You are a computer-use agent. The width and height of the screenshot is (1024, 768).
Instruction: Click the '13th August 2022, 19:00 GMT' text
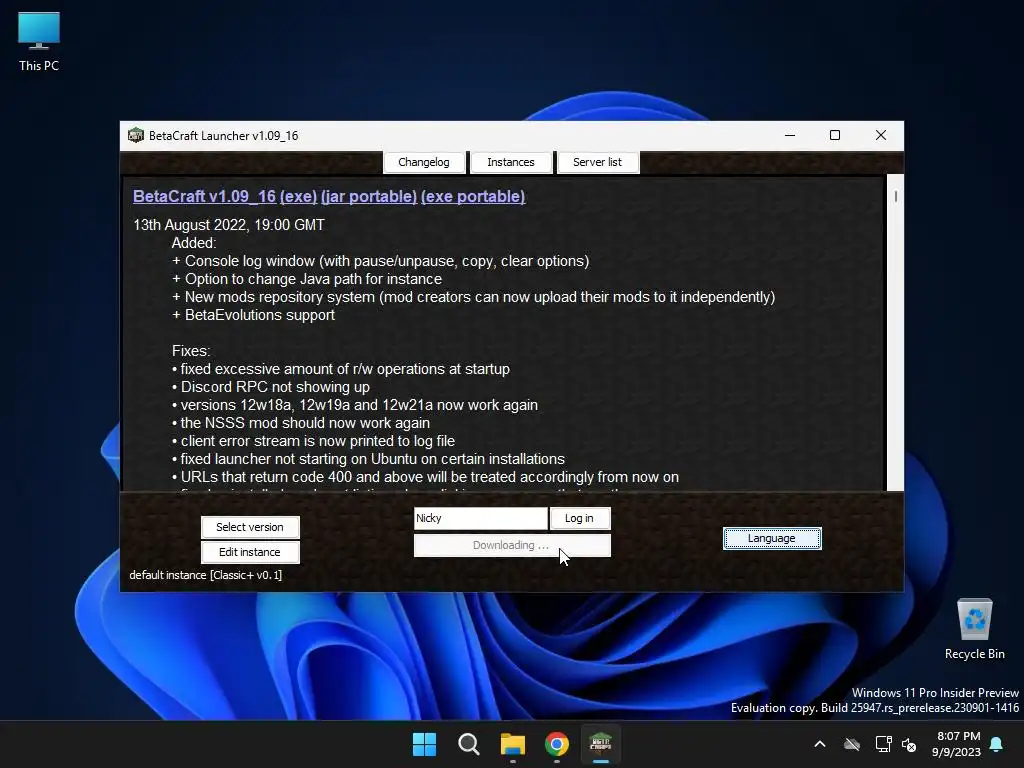(x=229, y=225)
